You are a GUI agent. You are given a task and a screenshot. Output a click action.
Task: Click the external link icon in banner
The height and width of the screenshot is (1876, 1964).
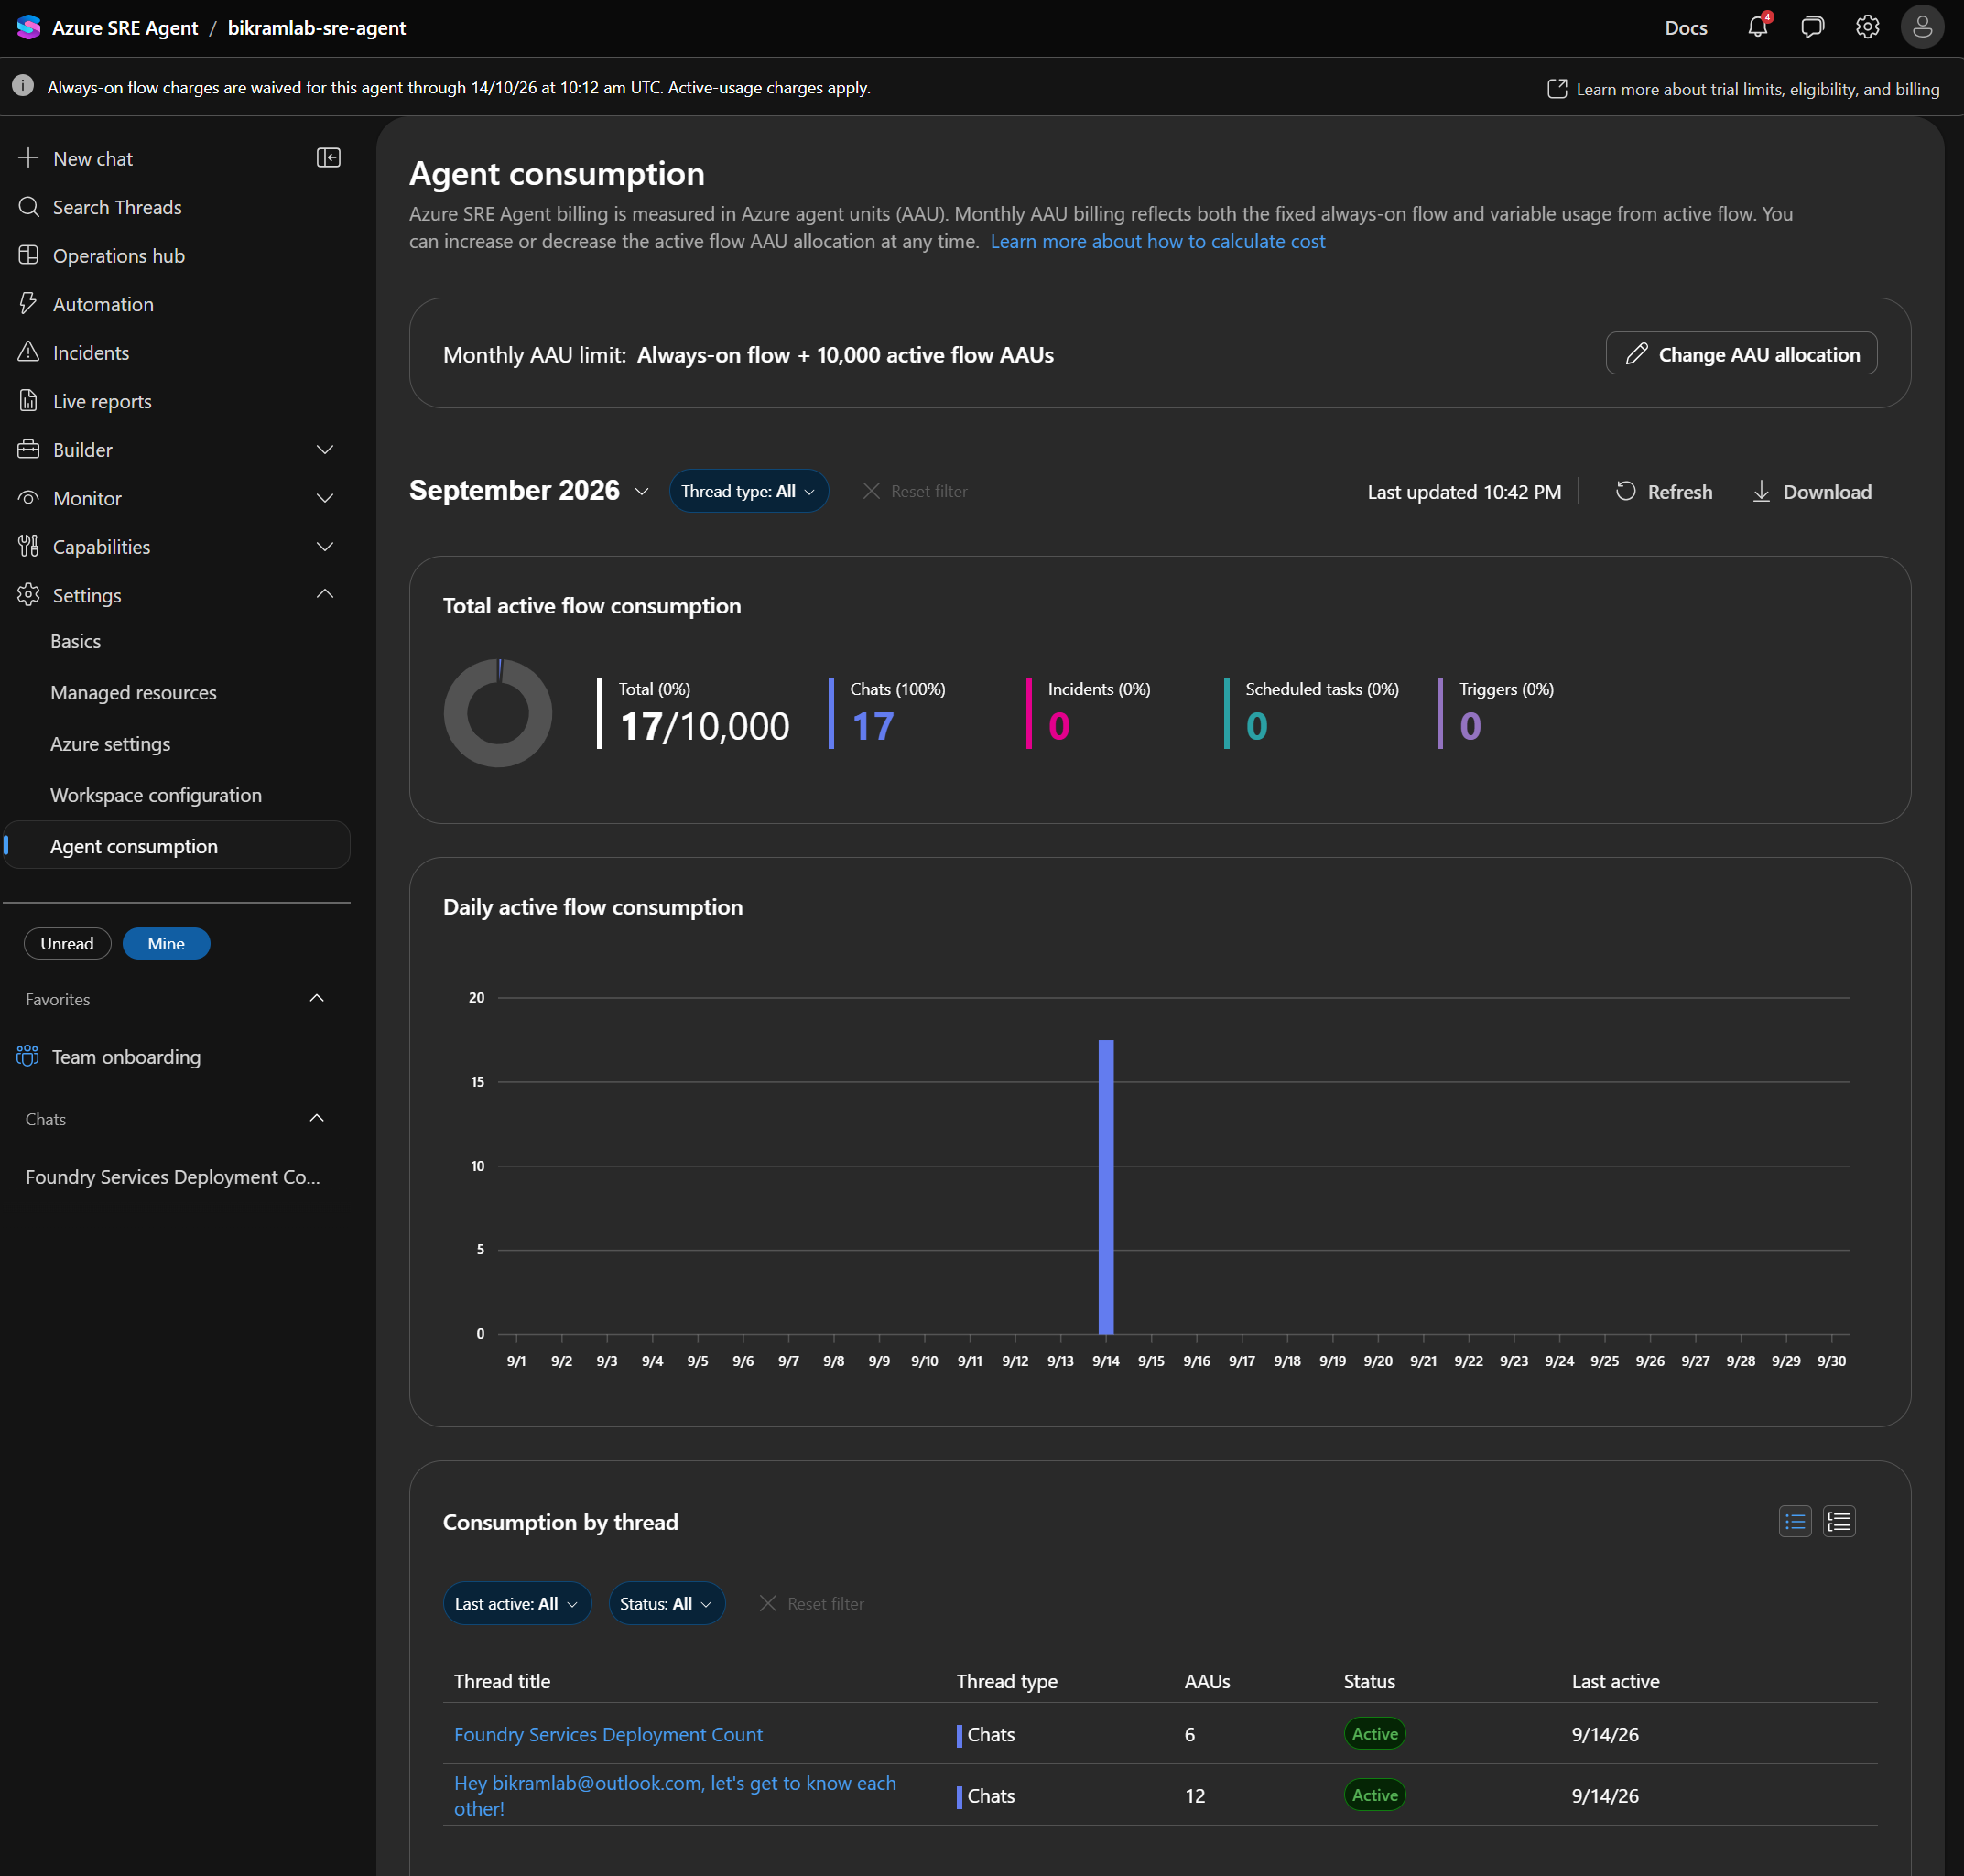[1557, 88]
